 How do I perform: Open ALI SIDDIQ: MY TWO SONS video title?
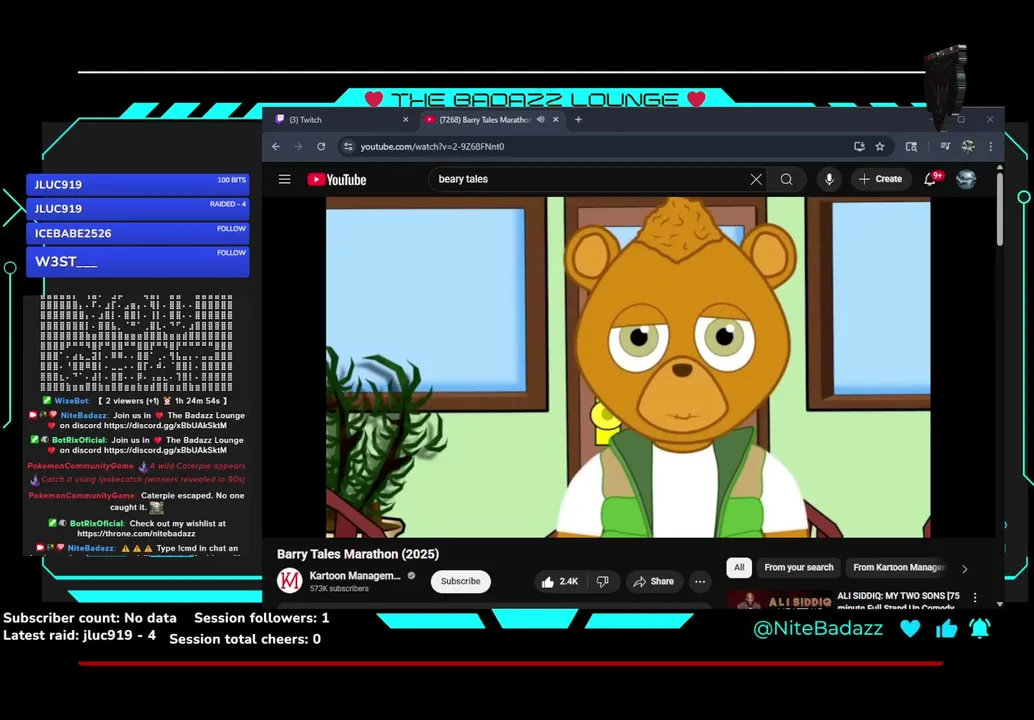898,601
